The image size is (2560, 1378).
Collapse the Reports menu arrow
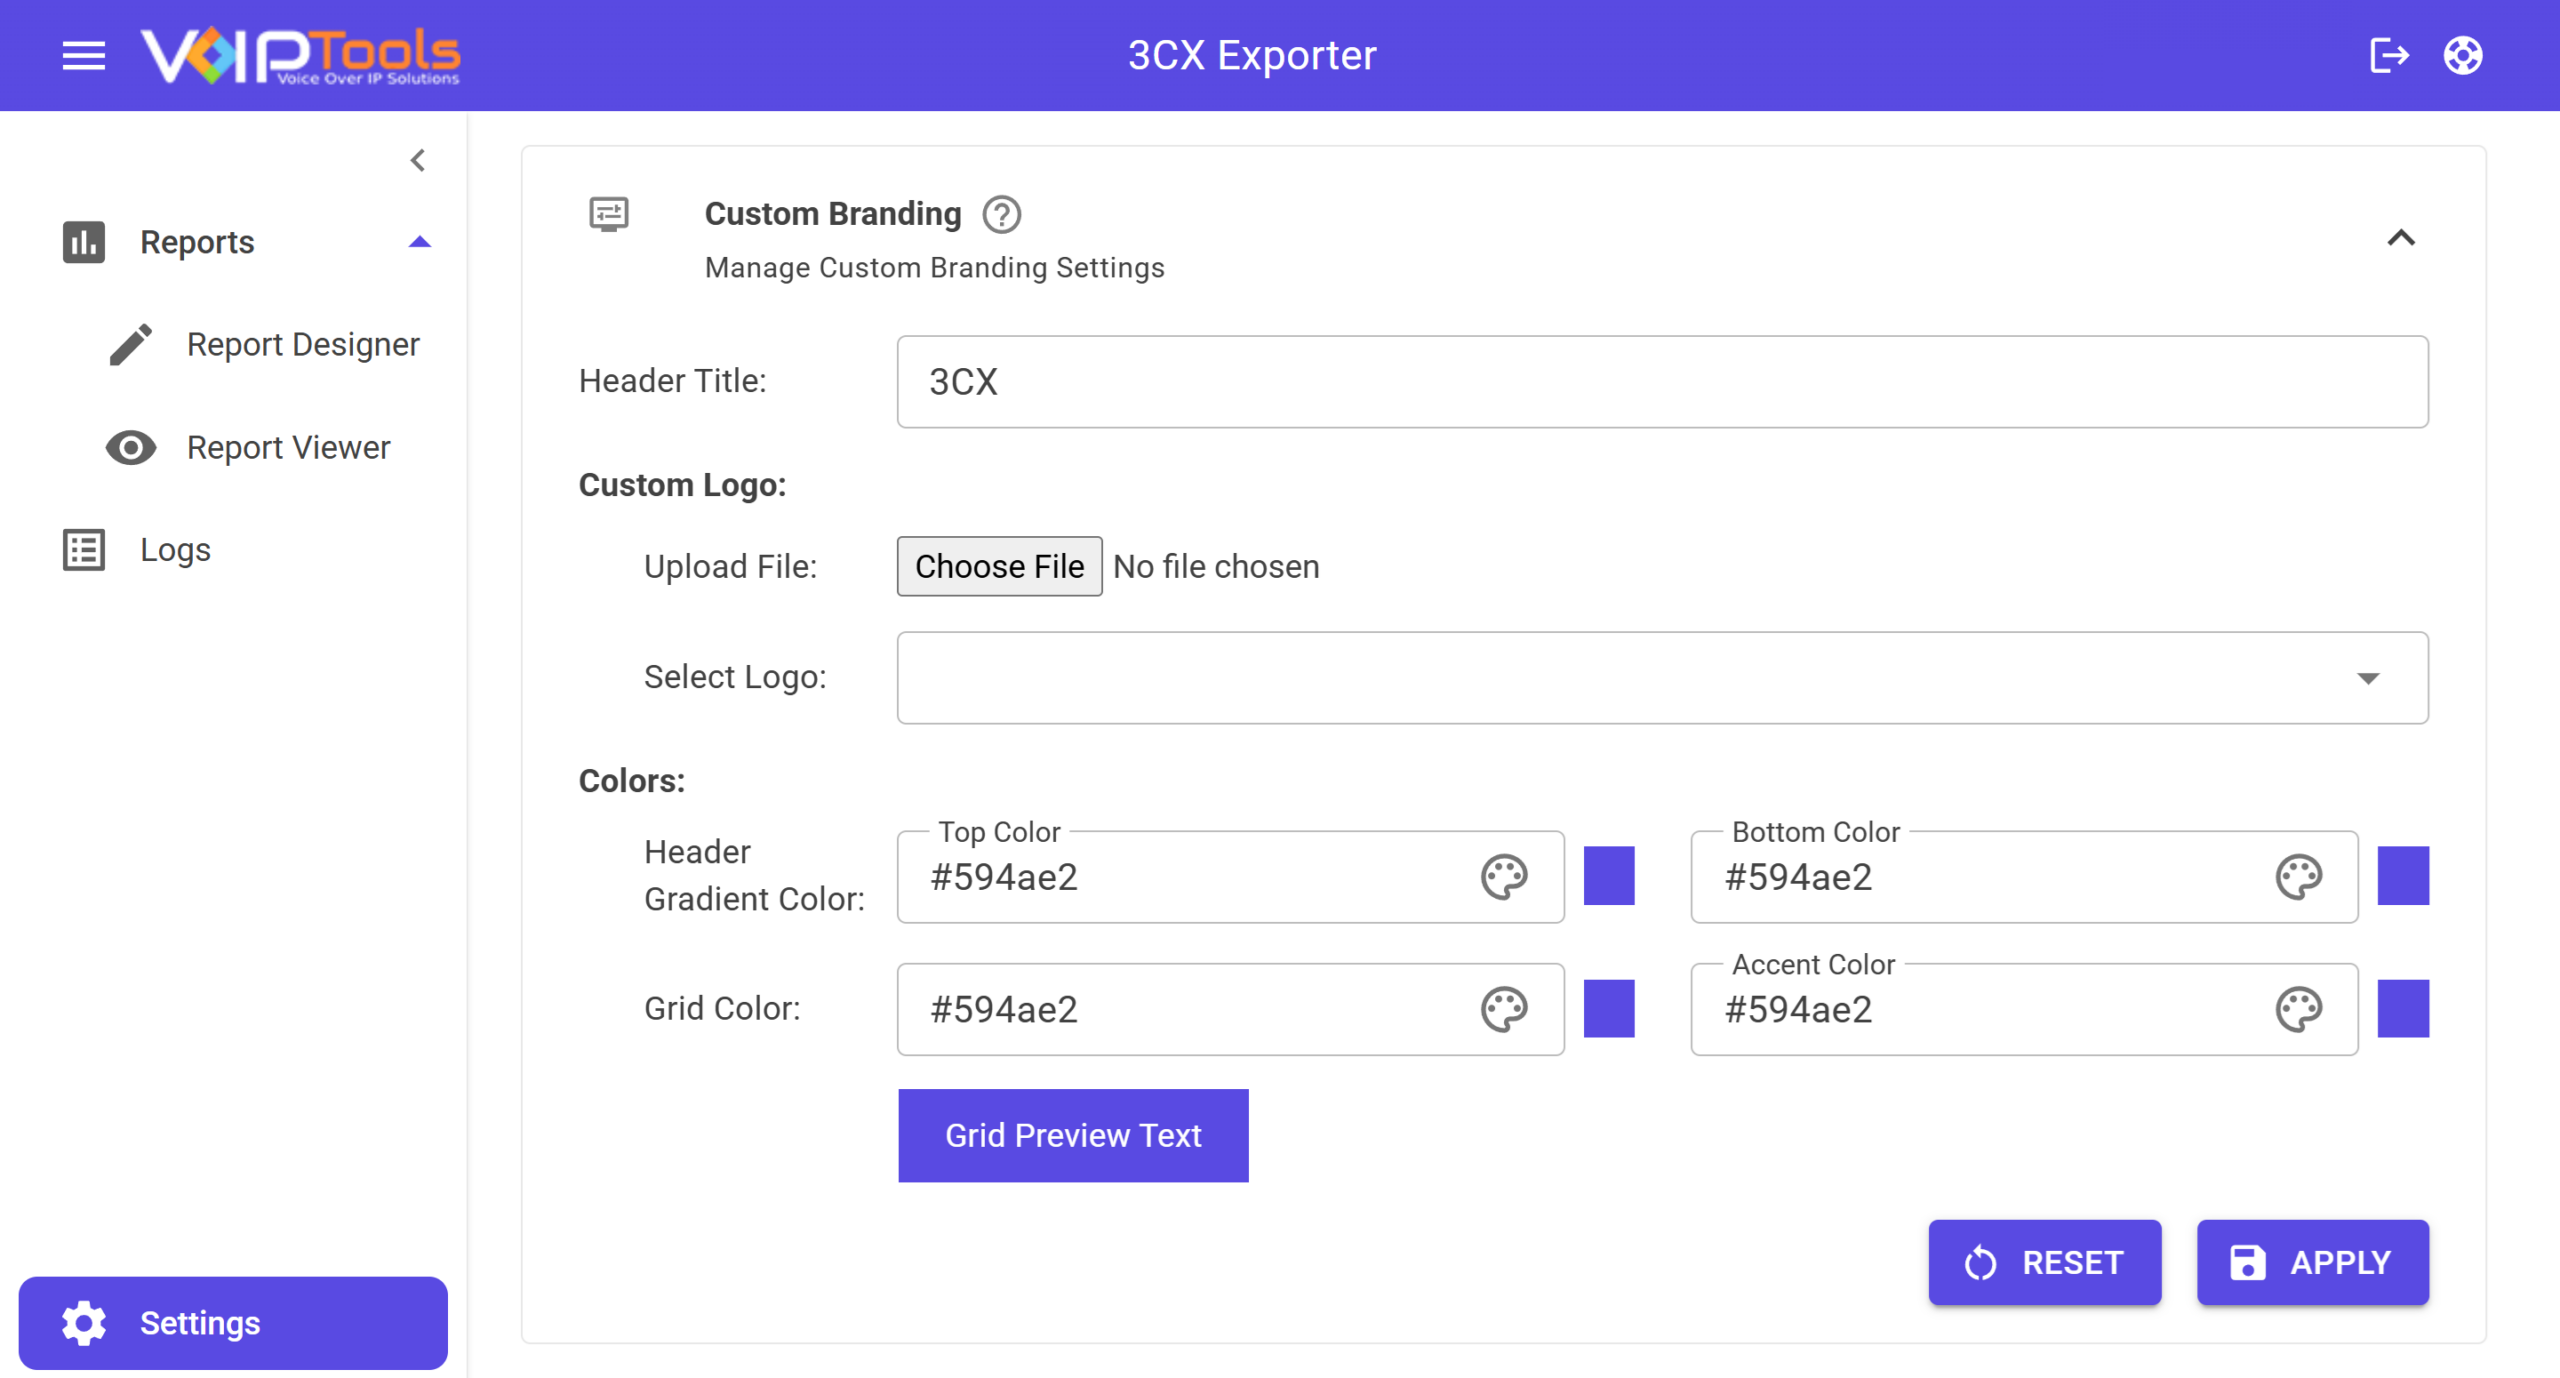420,242
